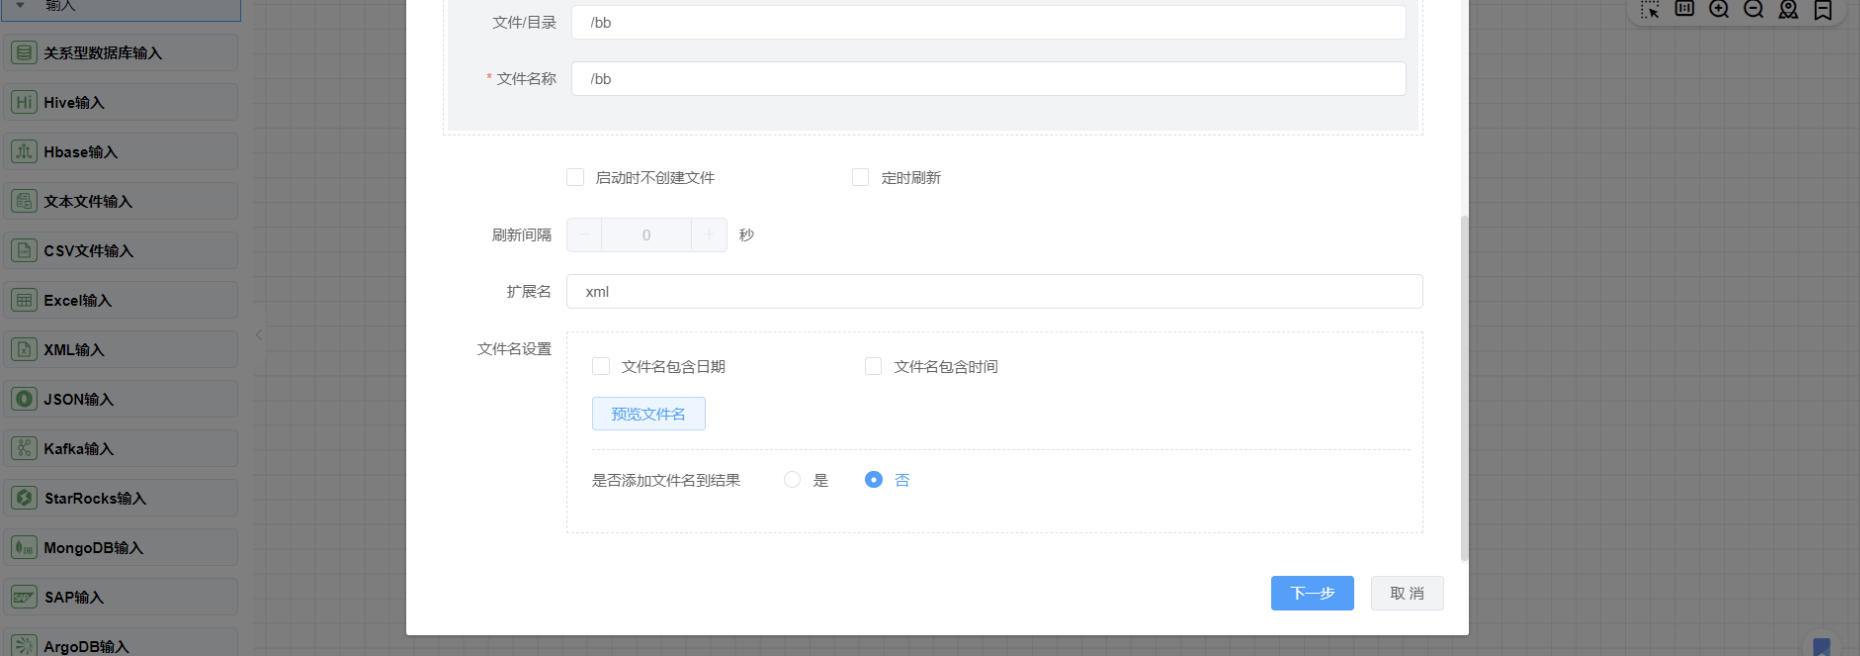Collapse the left sidebar panel arrow
The width and height of the screenshot is (1860, 656).
[258, 335]
